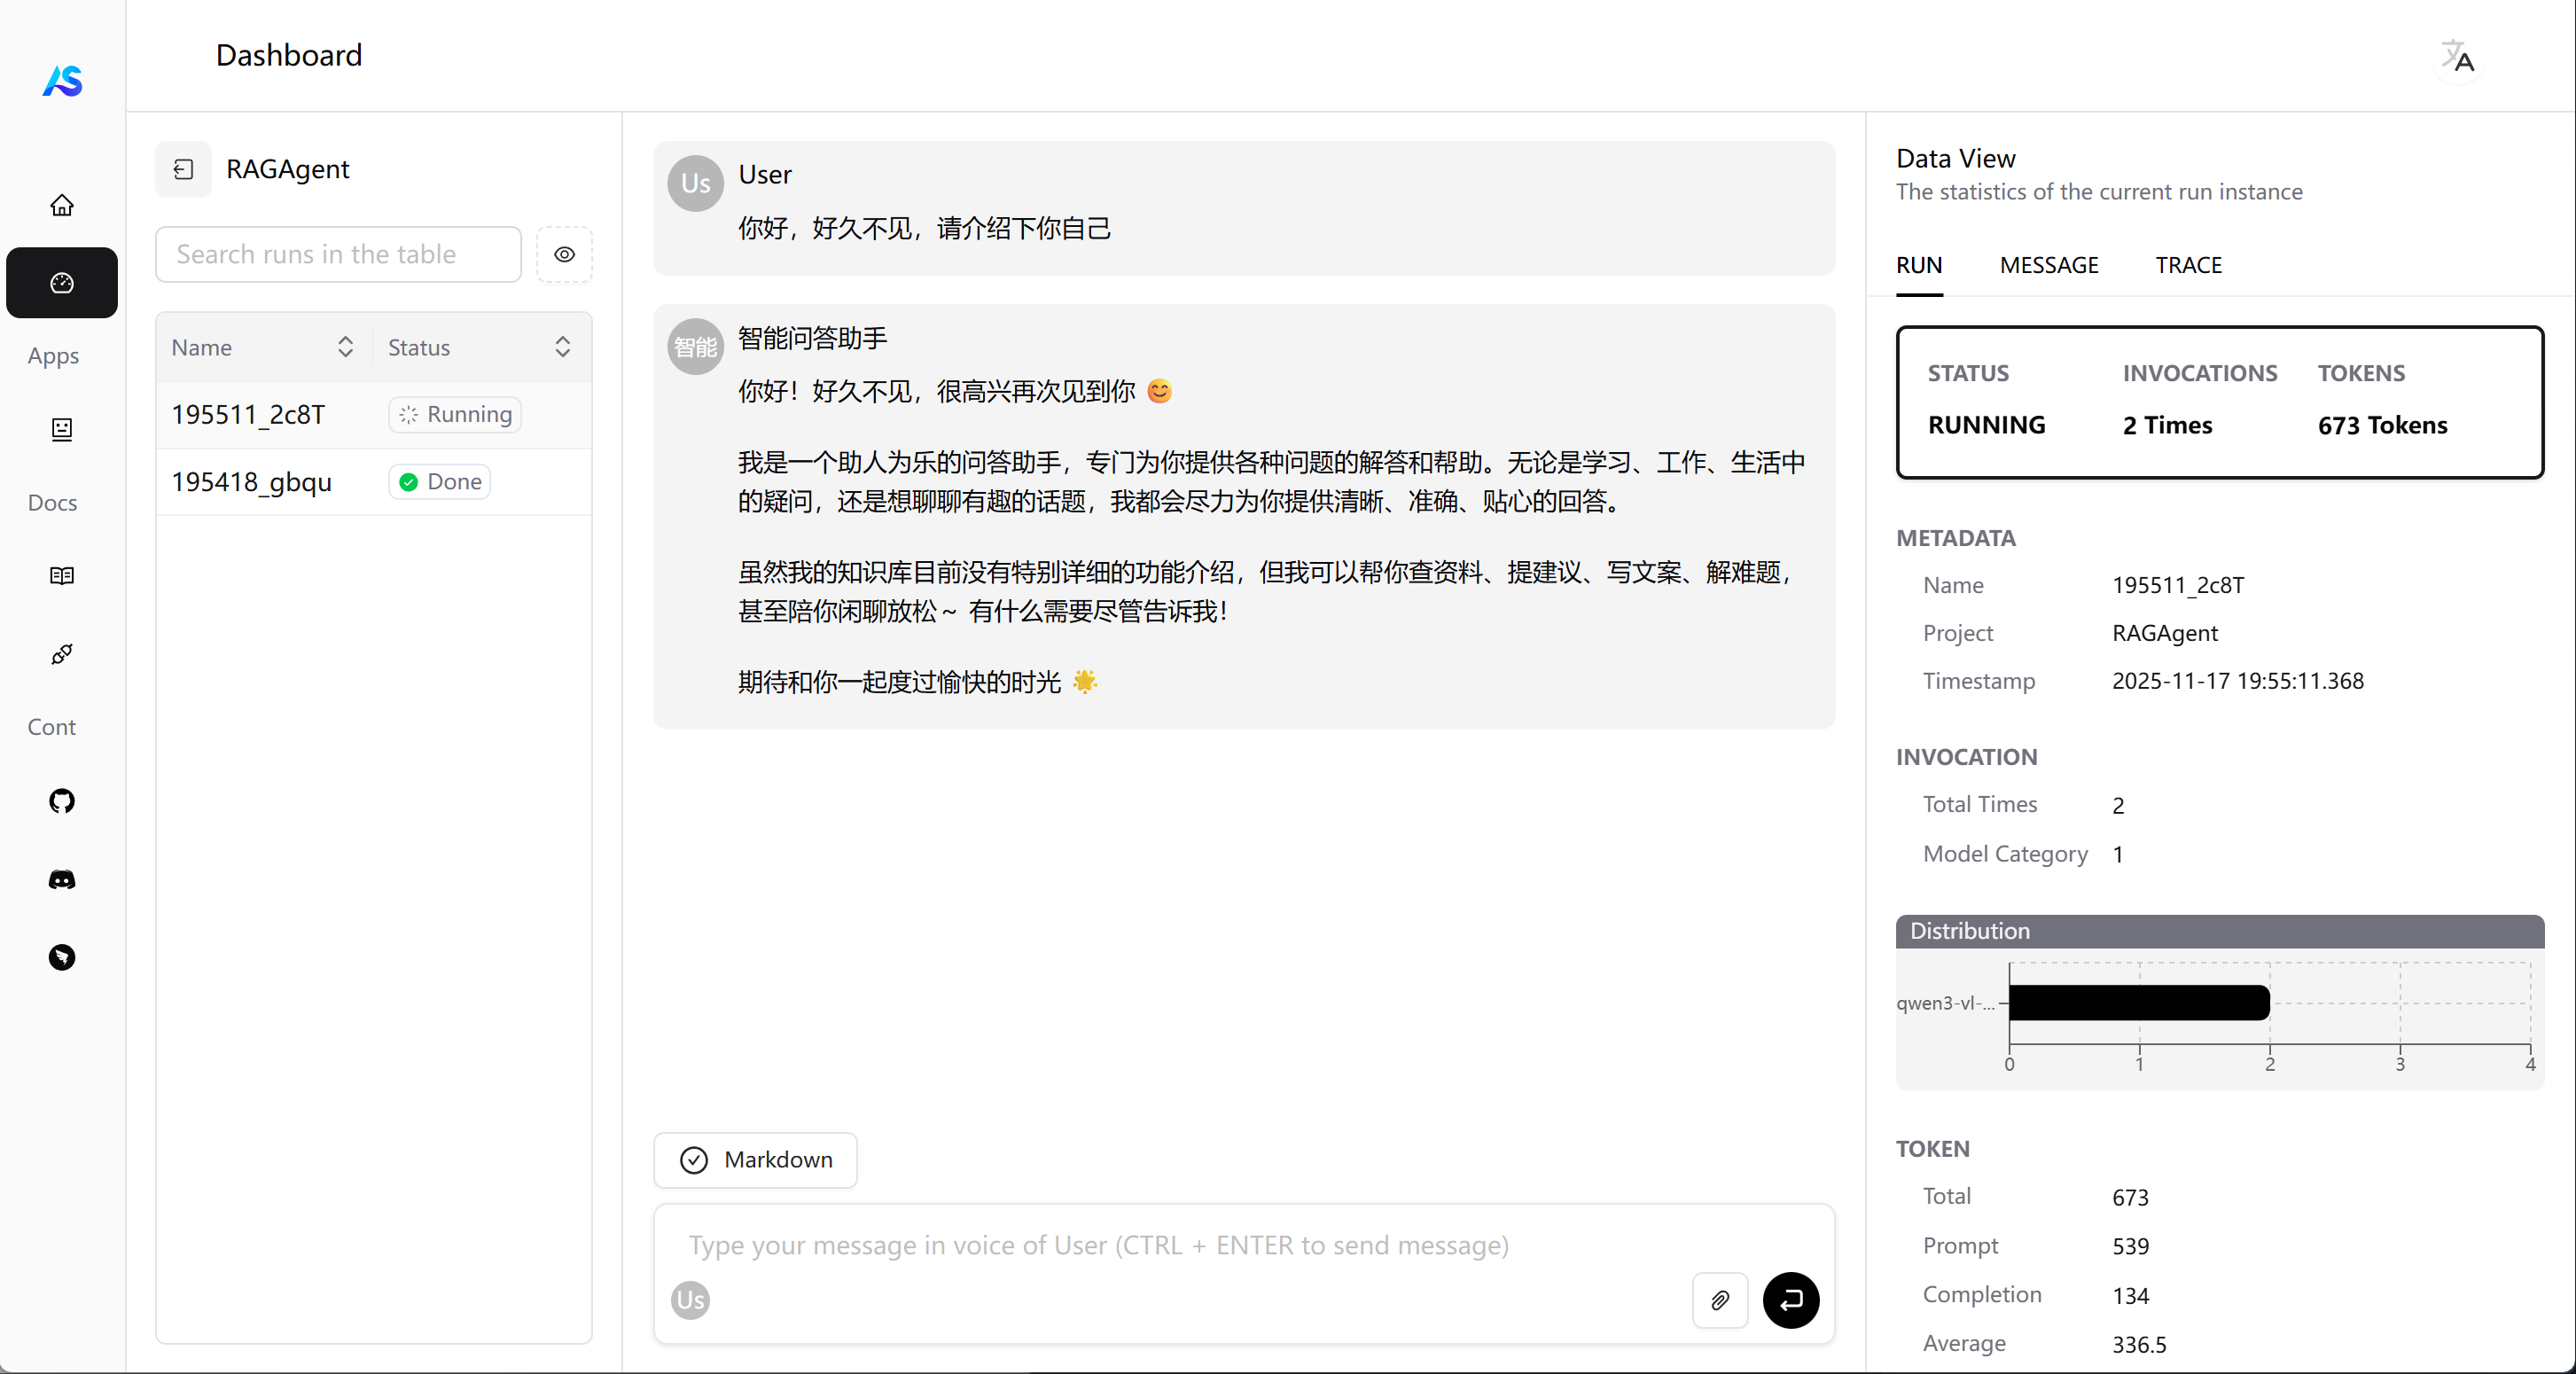Viewport: 2576px width, 1374px height.
Task: Switch to the RUN tab
Action: (x=1919, y=265)
